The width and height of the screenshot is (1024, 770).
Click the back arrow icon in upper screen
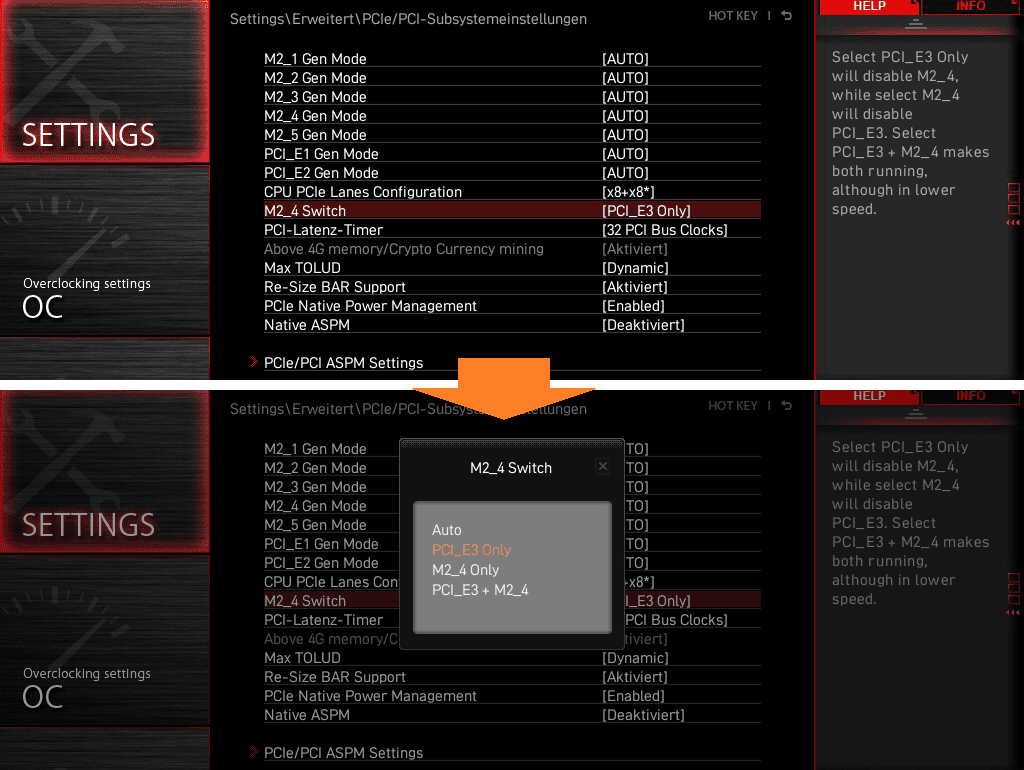tap(787, 15)
